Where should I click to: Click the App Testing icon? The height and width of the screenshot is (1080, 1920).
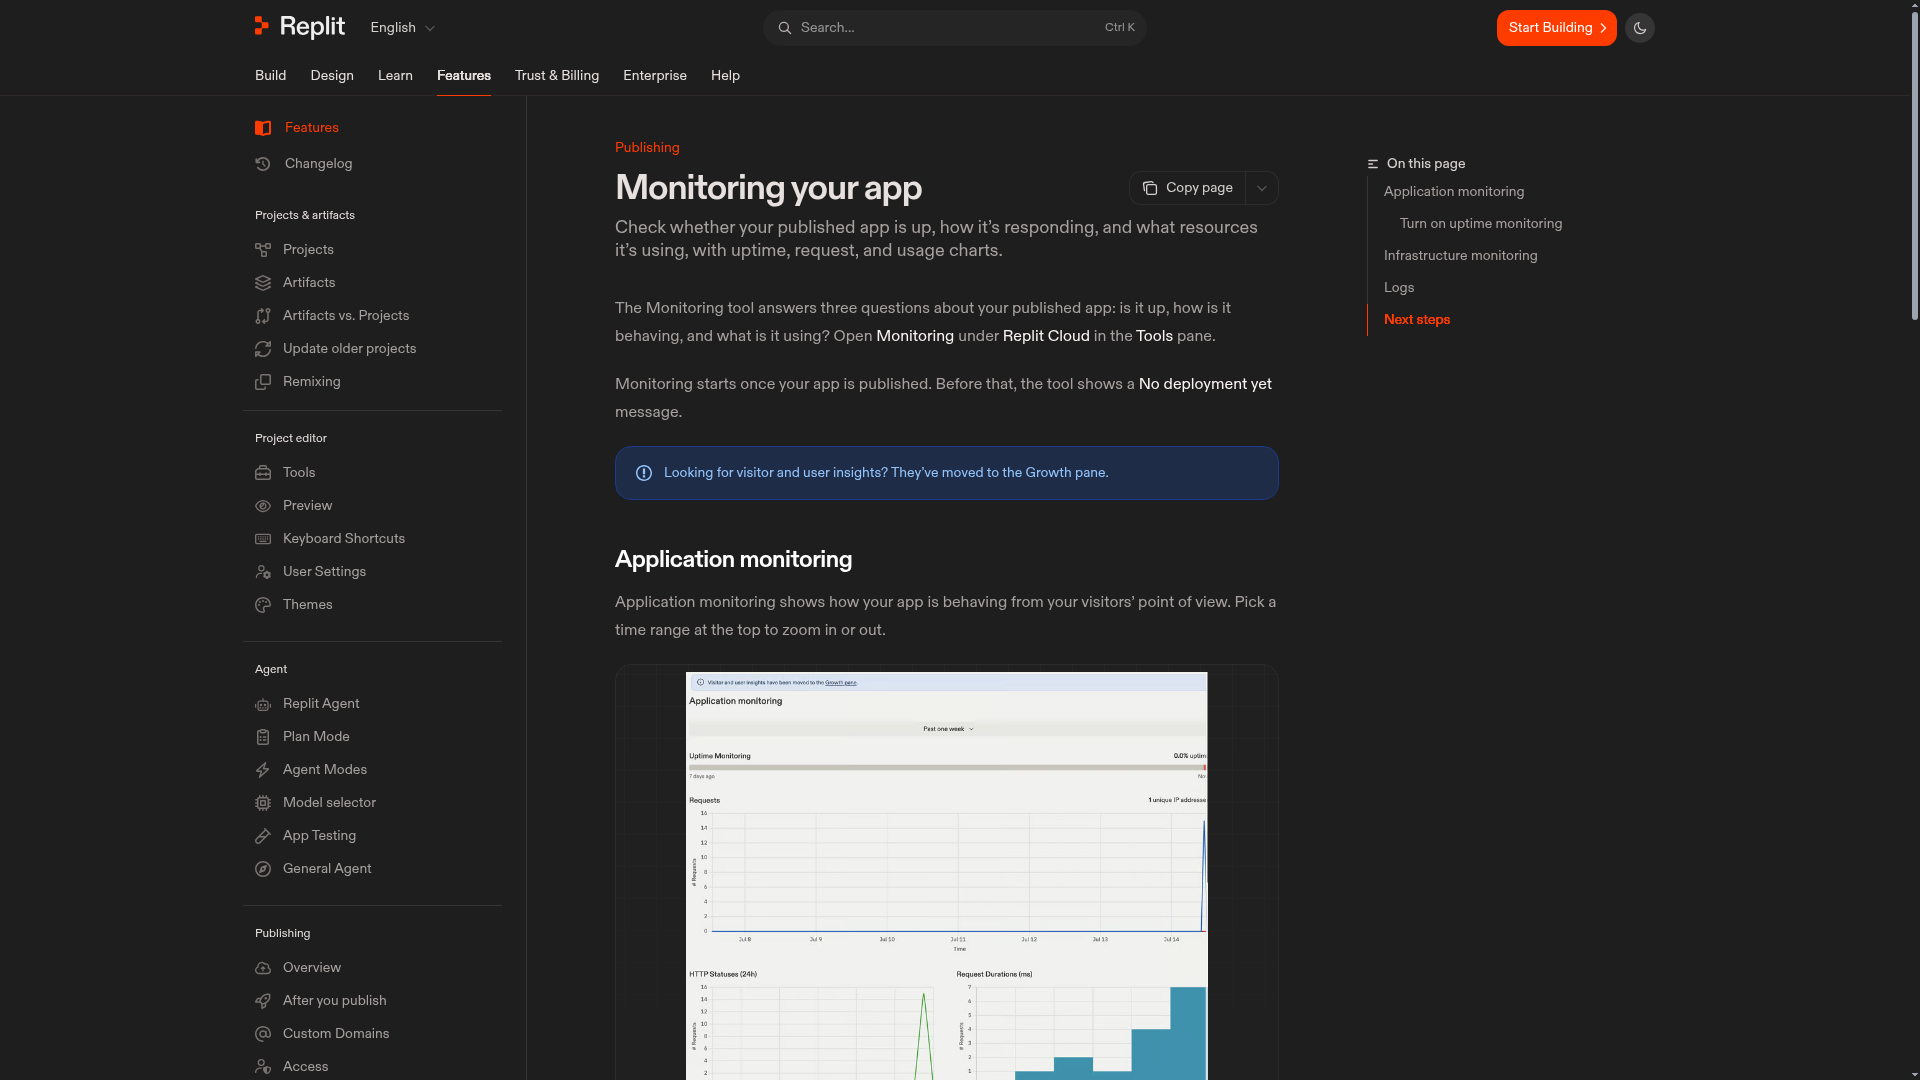pyautogui.click(x=263, y=836)
